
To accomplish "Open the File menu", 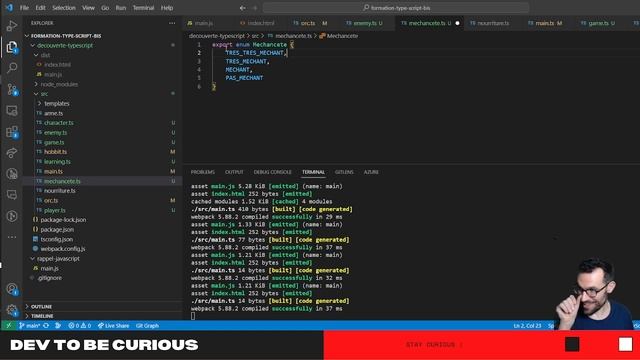I will coord(24,8).
